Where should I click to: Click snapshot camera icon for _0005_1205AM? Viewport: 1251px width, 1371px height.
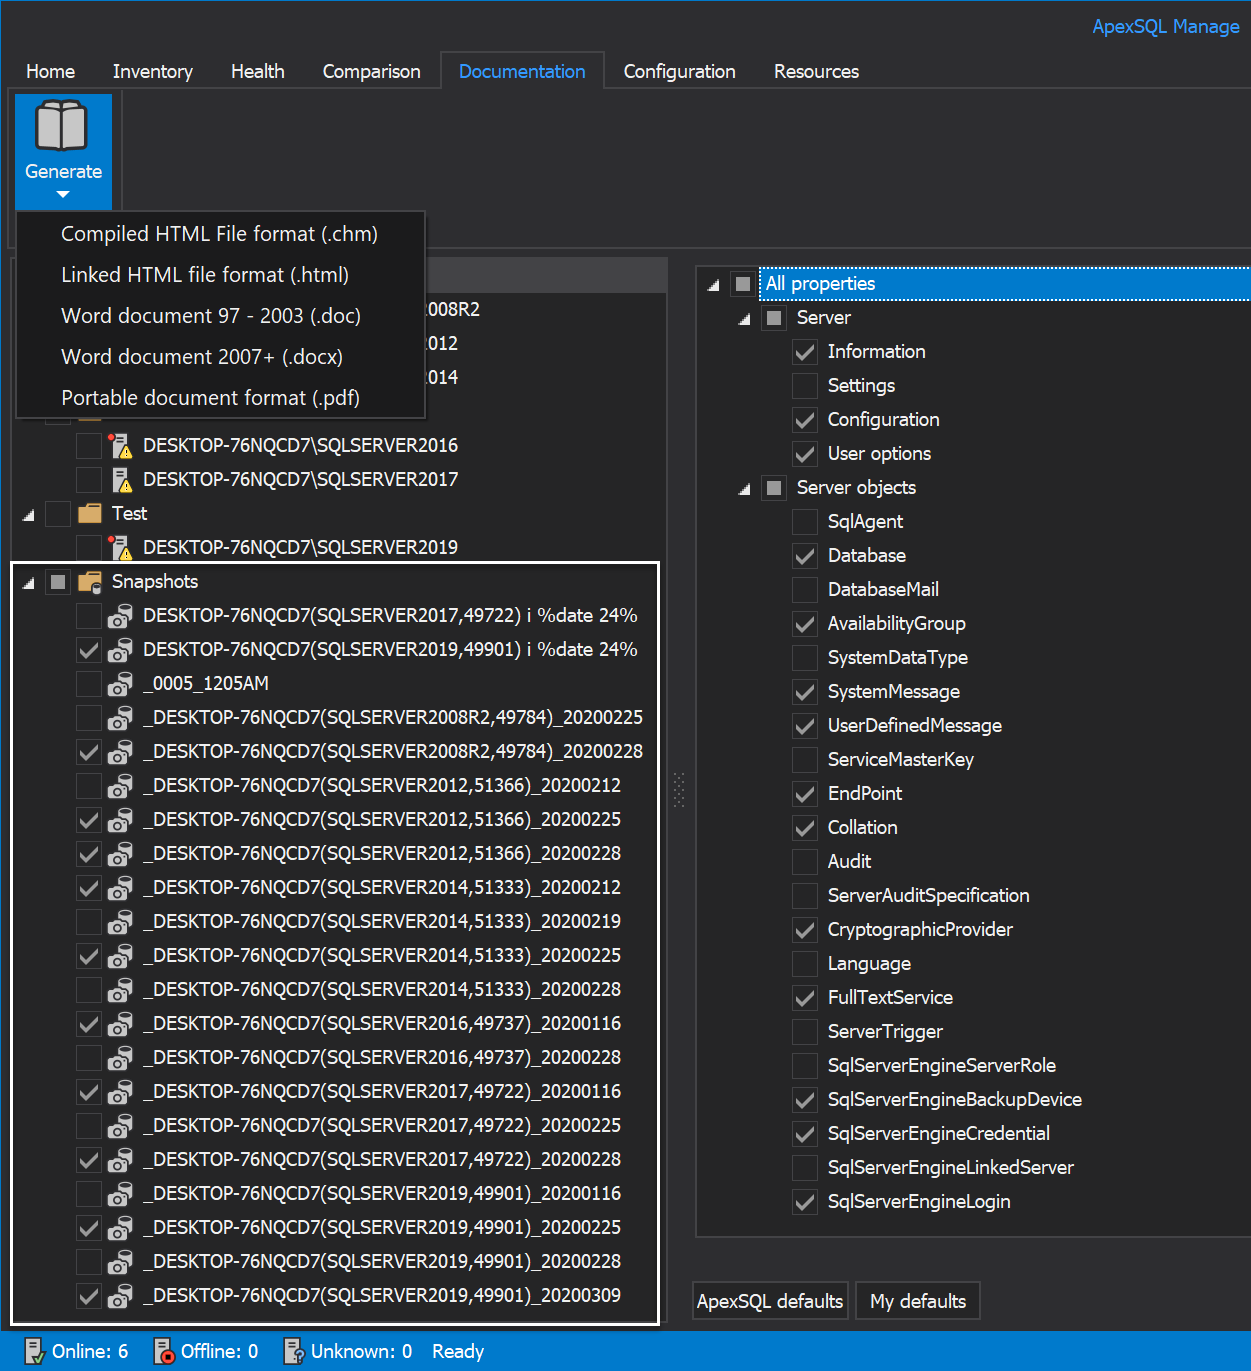(x=120, y=684)
